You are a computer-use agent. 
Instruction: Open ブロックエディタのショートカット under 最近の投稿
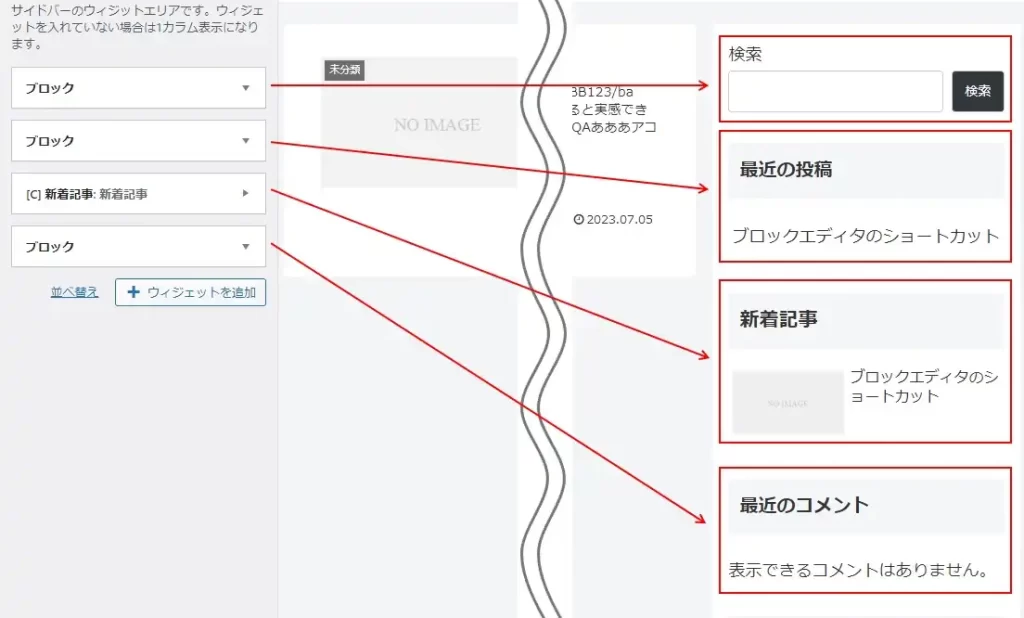click(x=865, y=236)
